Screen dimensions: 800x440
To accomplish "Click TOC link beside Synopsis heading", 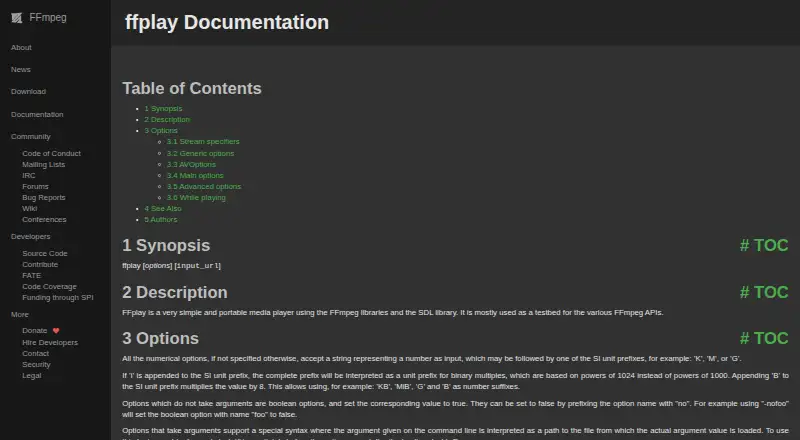I will pyautogui.click(x=771, y=246).
